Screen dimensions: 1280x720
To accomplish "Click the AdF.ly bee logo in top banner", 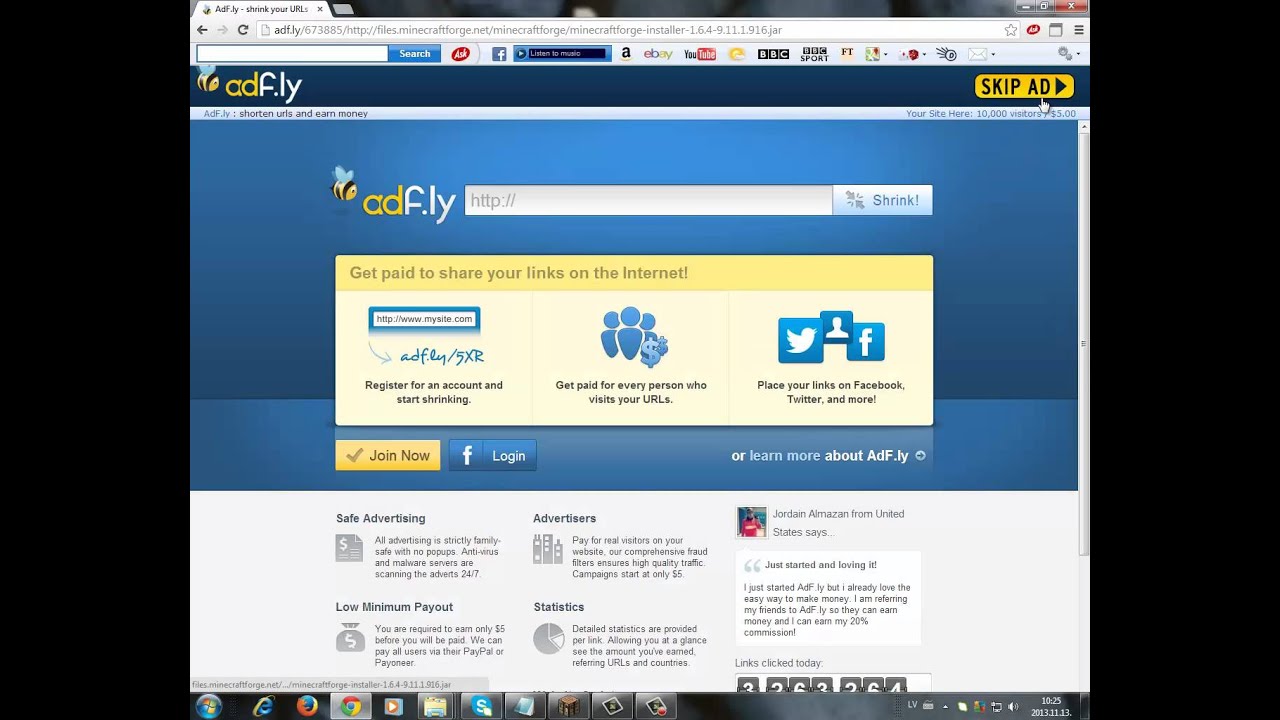I will coord(250,85).
